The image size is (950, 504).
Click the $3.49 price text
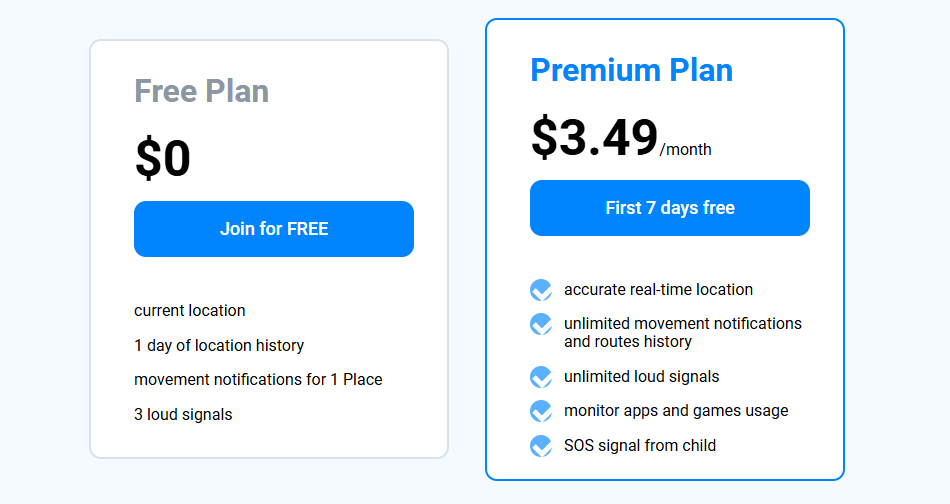click(x=594, y=138)
